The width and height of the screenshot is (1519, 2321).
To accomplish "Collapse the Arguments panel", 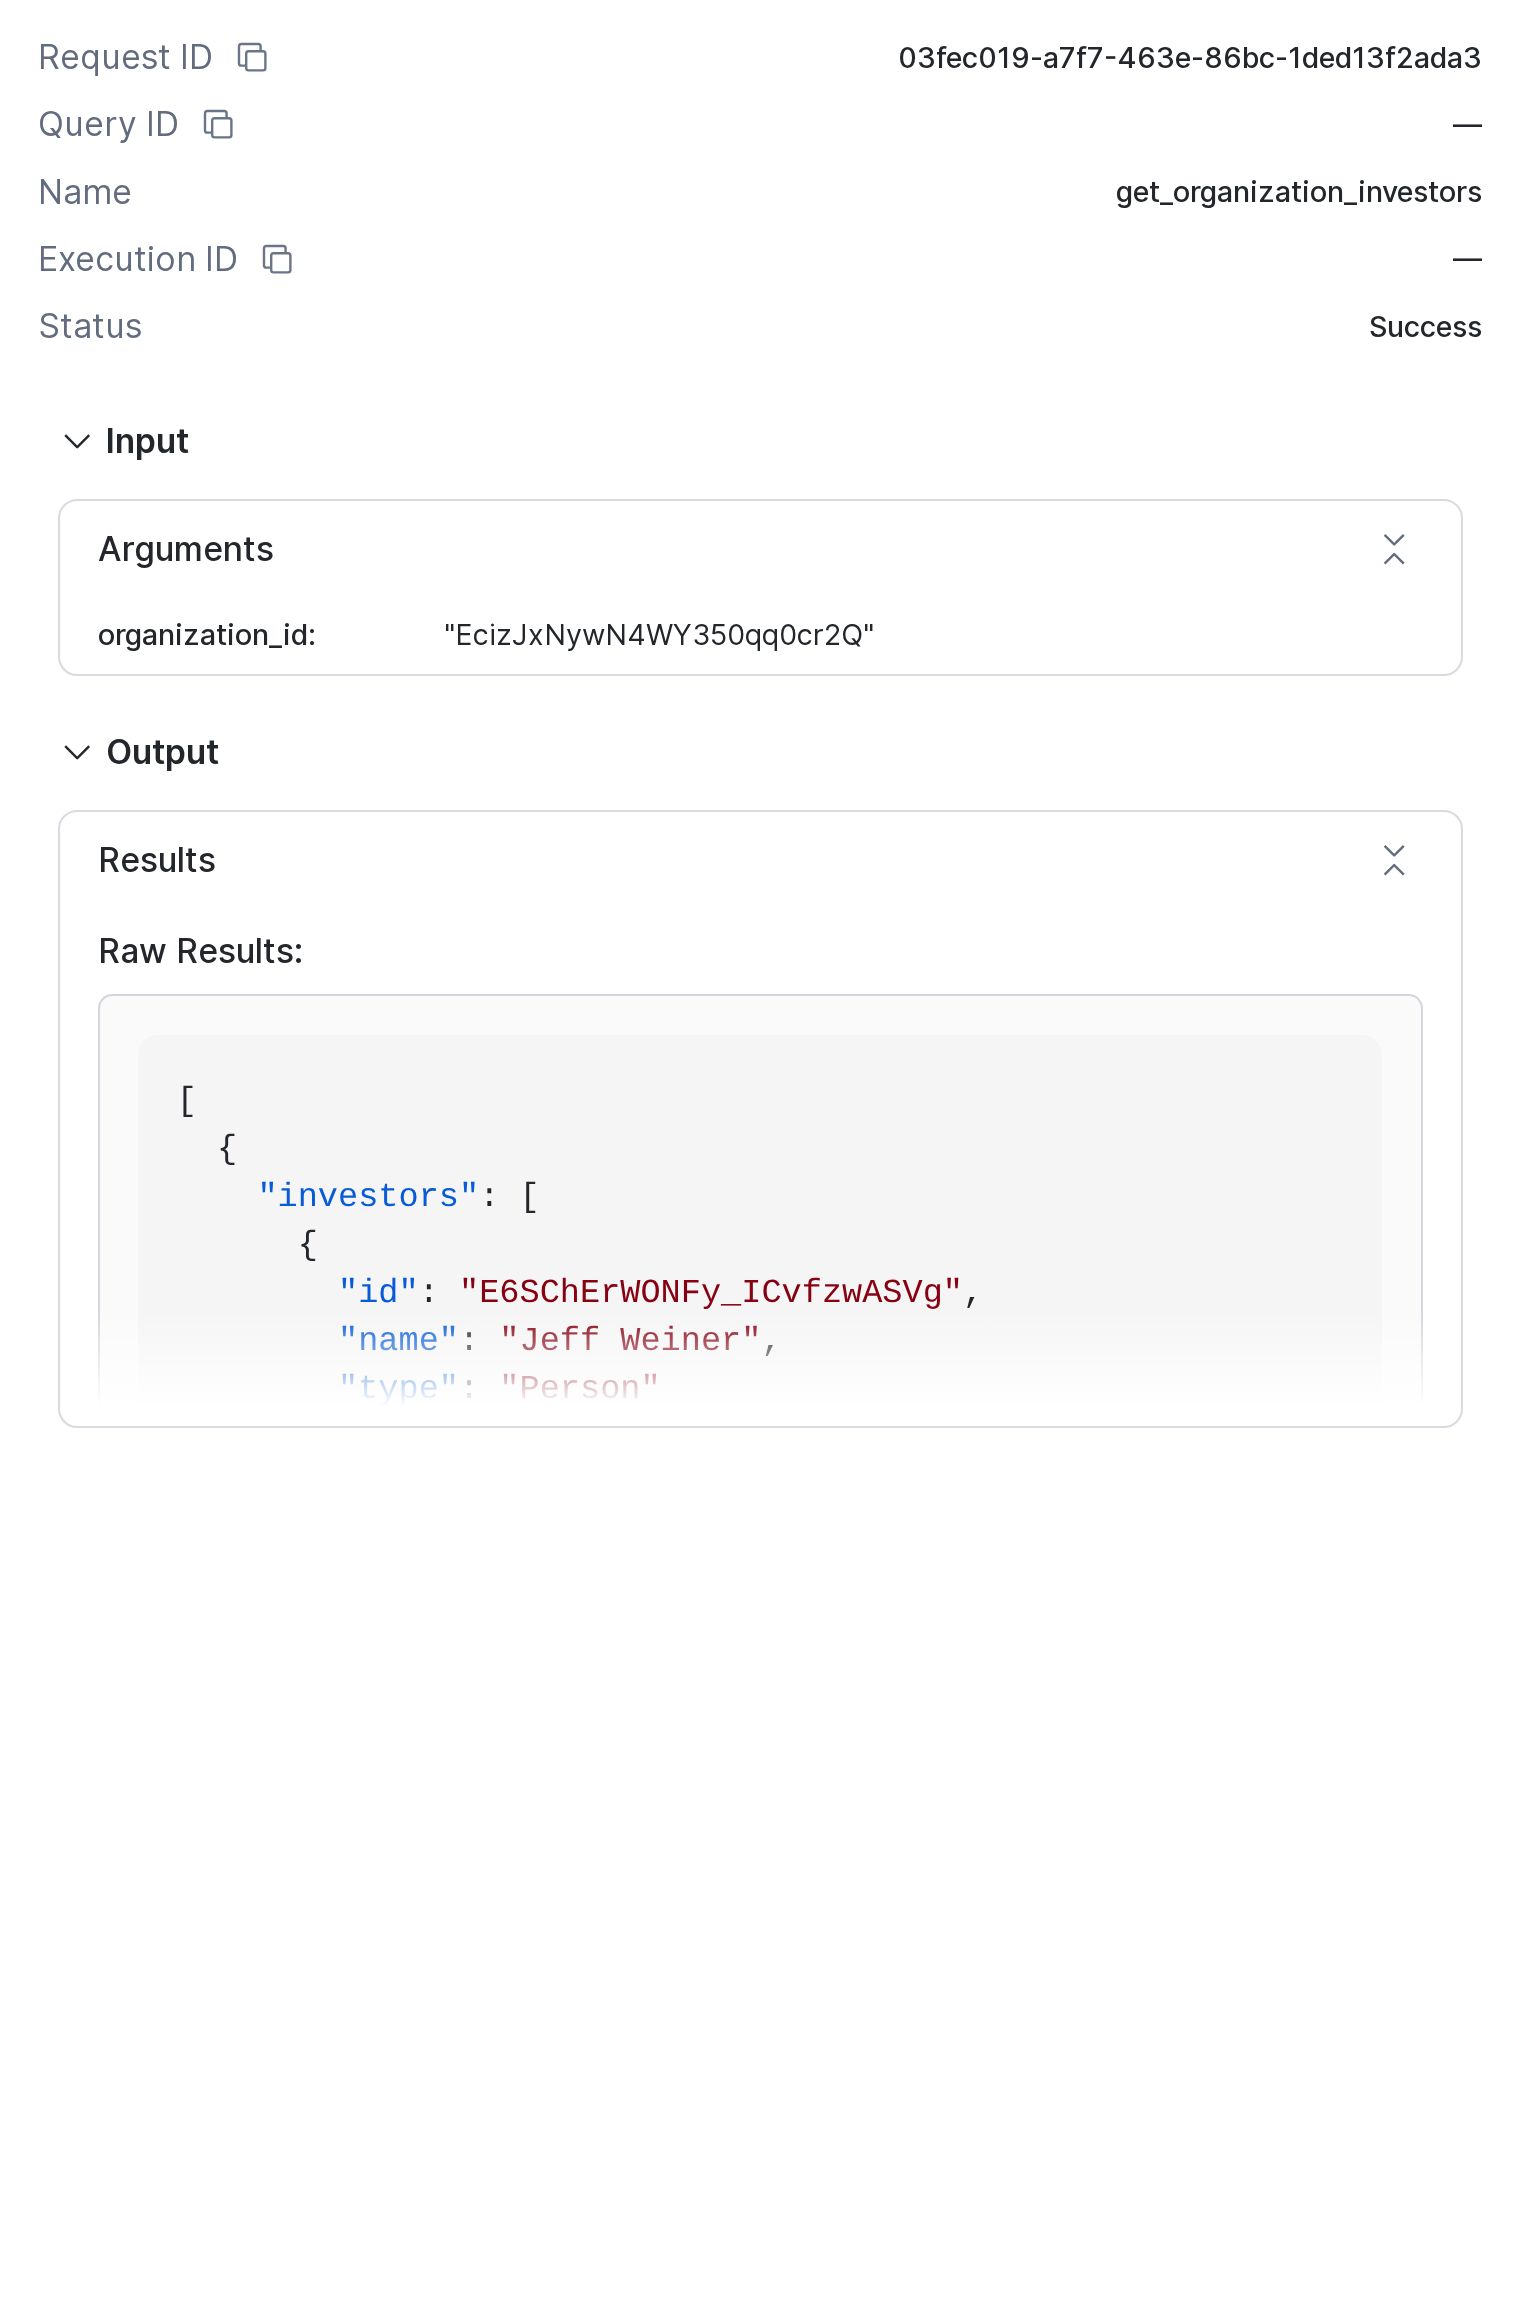I will coord(1394,550).
